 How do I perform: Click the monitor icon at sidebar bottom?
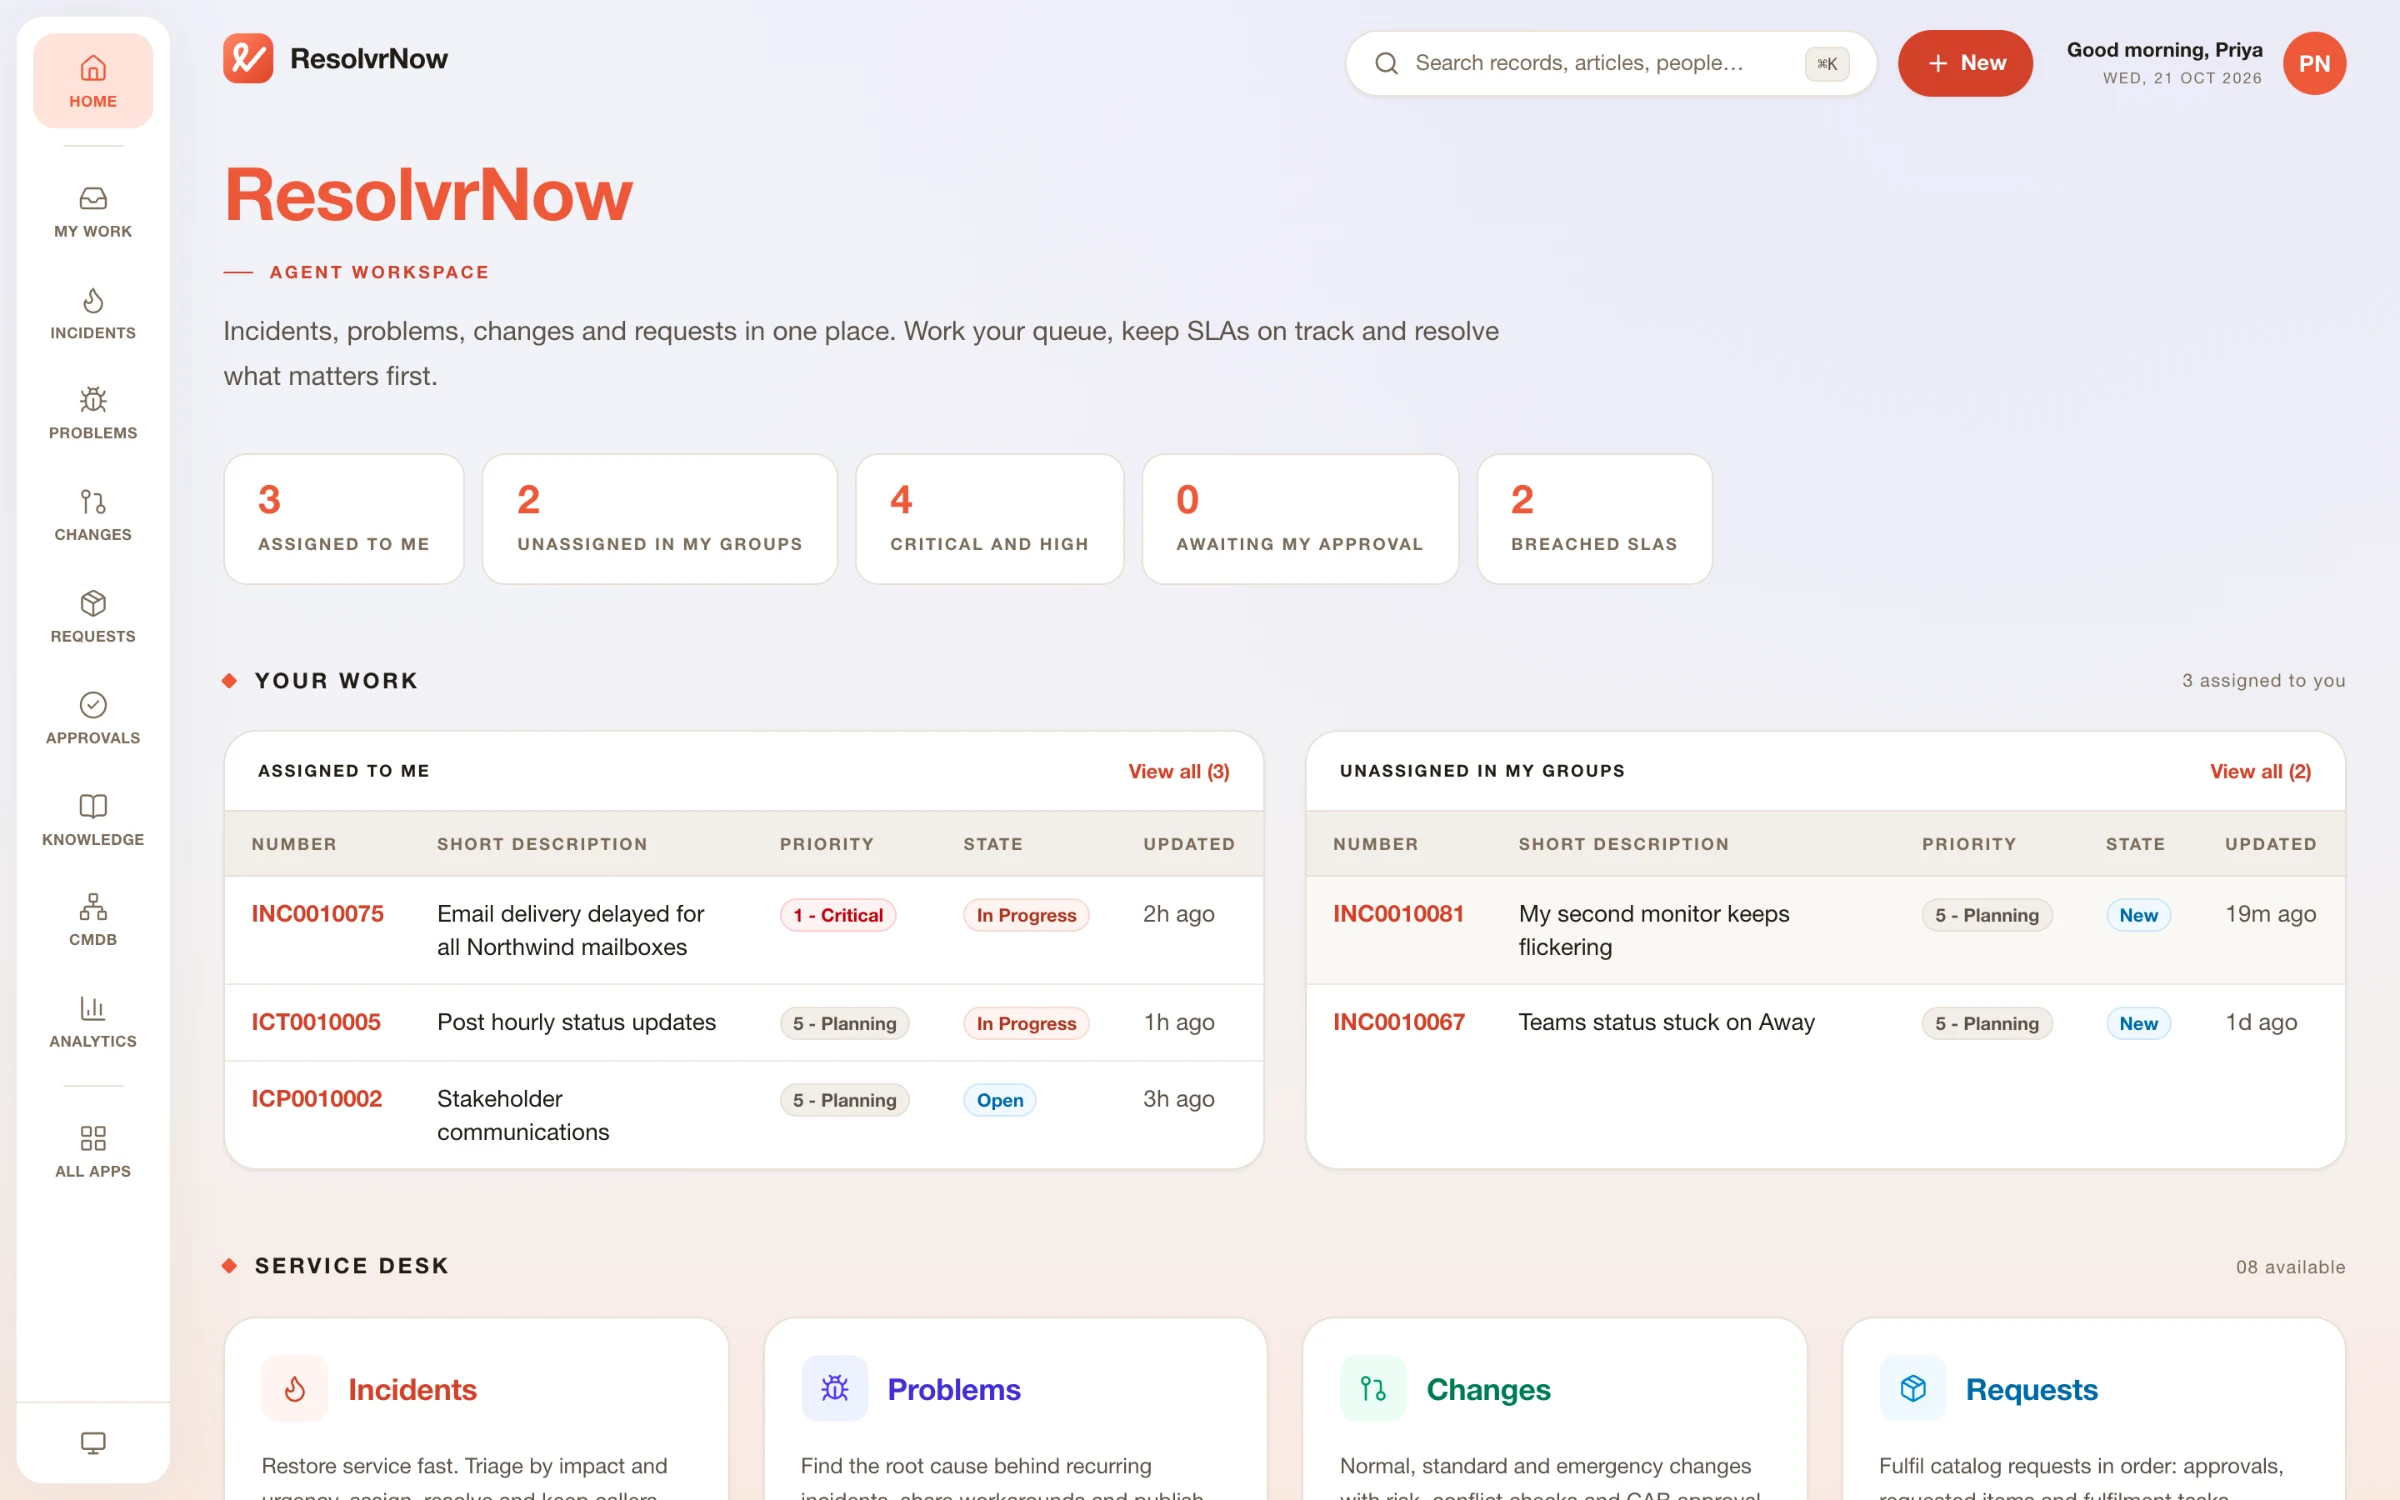(x=93, y=1443)
